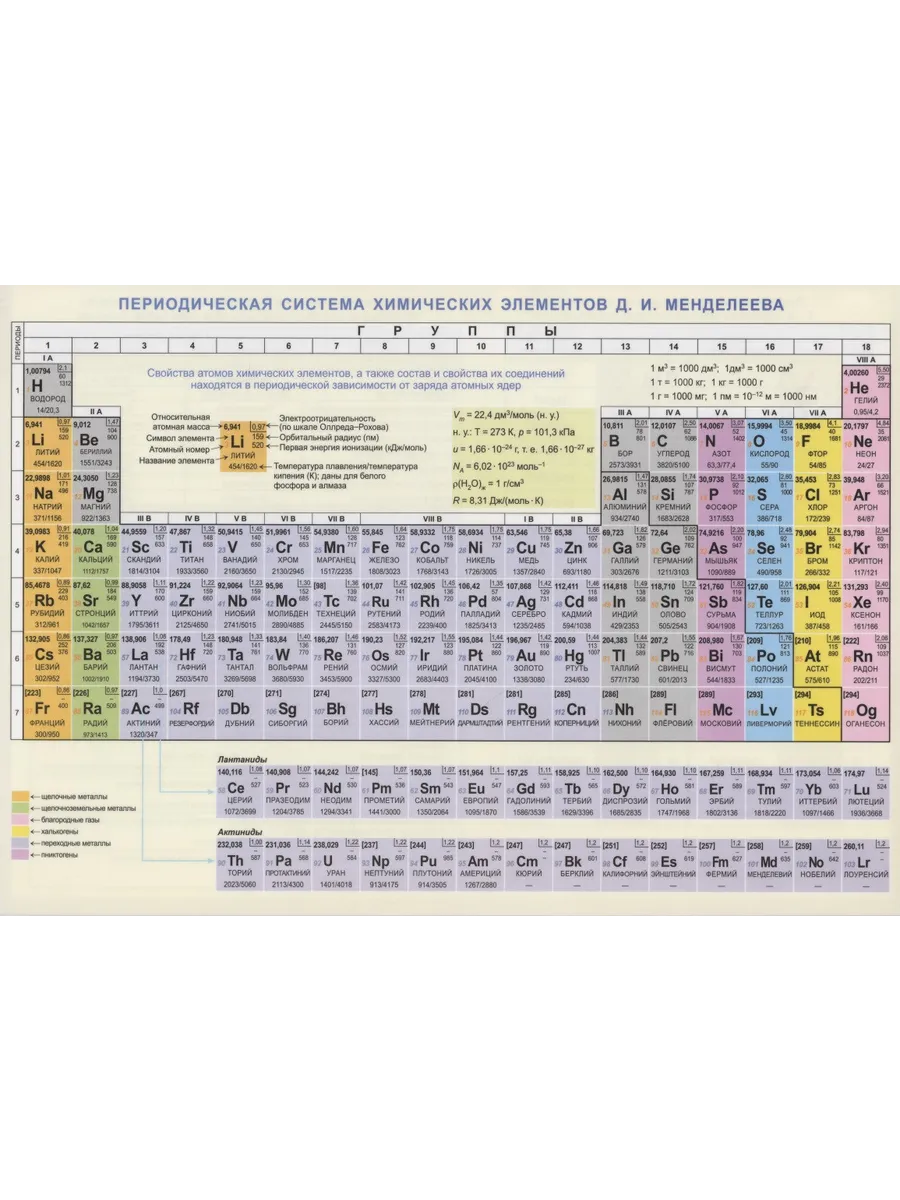
Task: Click the 'переходные металлы' legend label
Action: pos(75,843)
